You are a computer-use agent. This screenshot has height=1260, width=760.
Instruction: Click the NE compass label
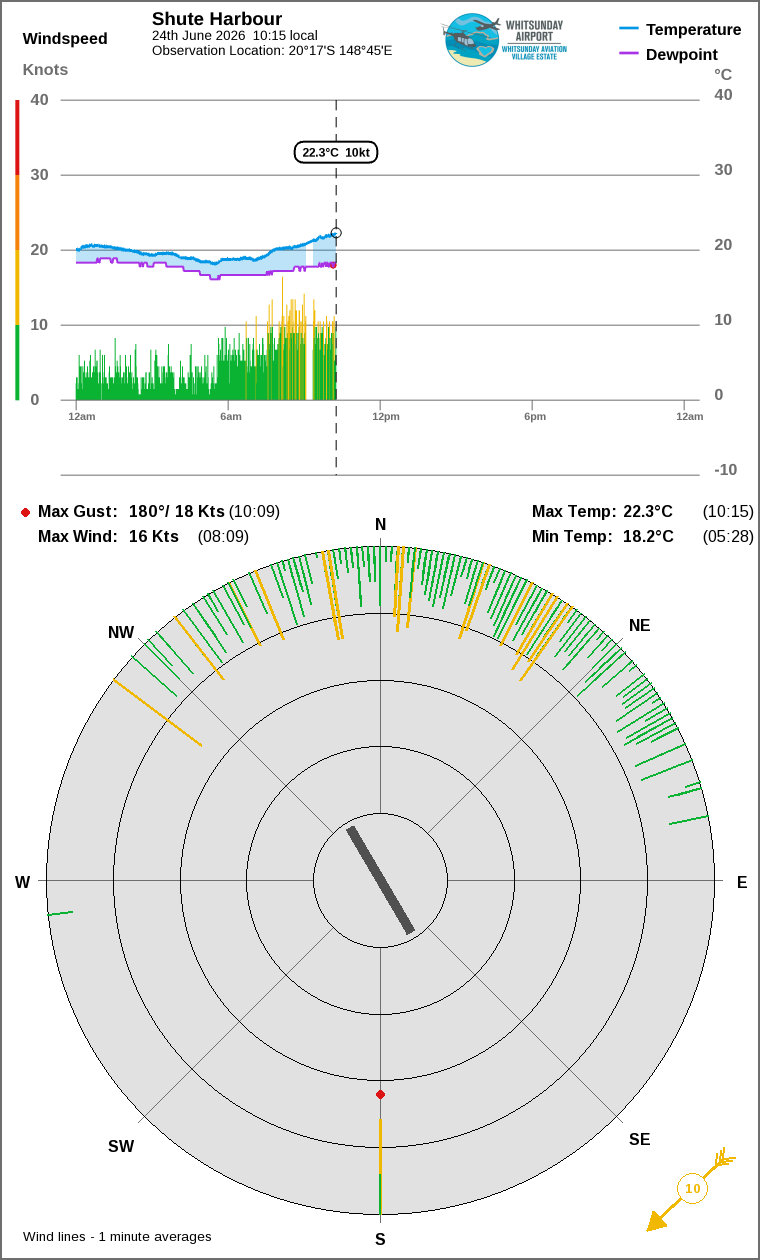pos(640,625)
